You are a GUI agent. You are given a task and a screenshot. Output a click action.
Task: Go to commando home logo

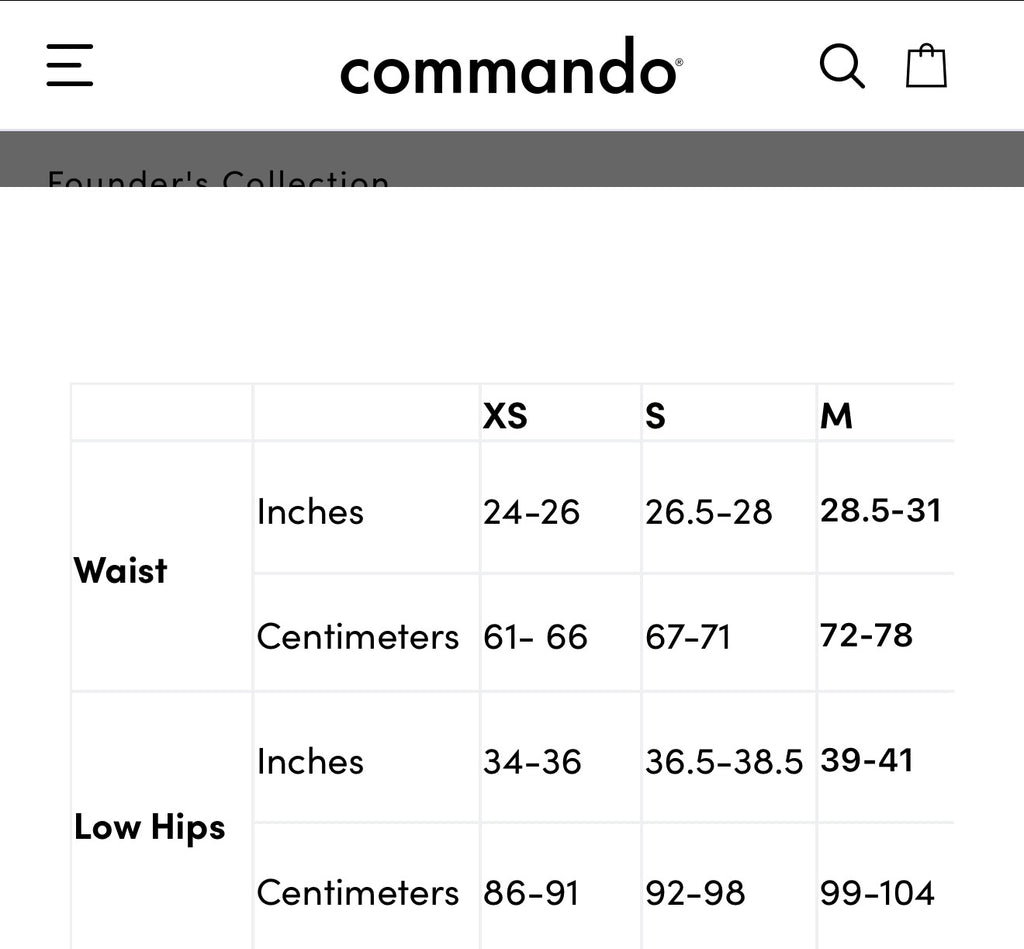coord(511,66)
